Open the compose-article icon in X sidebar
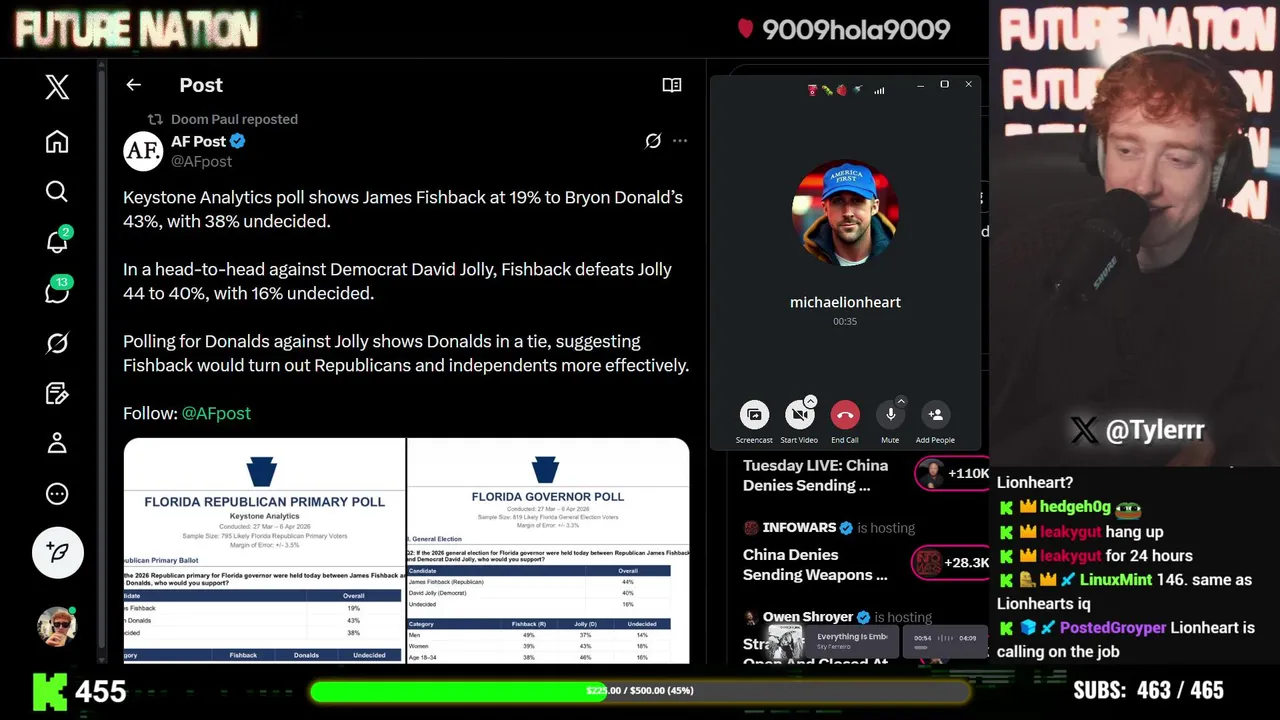The image size is (1280, 720). click(x=57, y=393)
